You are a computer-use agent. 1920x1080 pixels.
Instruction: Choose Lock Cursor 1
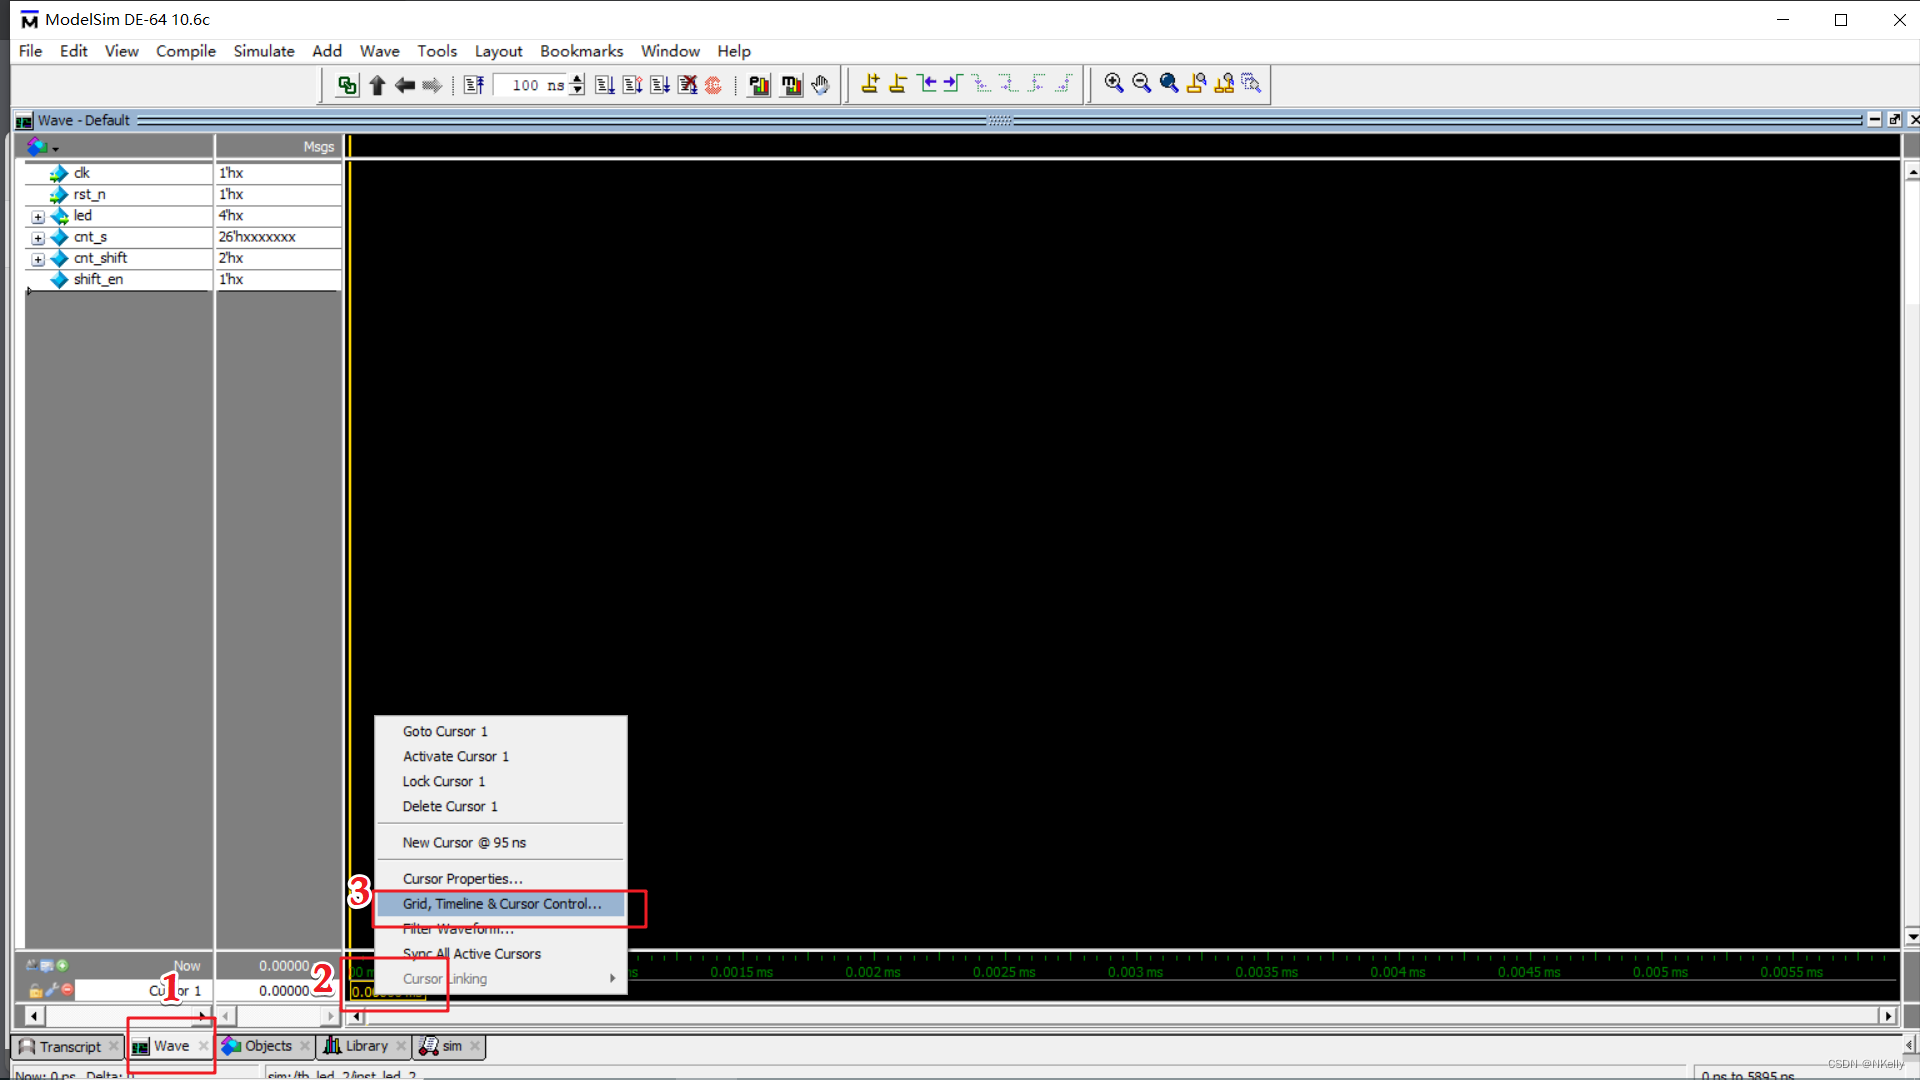point(501,781)
